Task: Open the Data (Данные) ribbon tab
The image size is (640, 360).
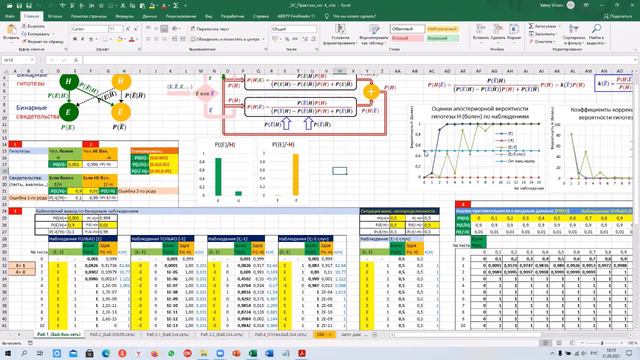Action: (150, 16)
